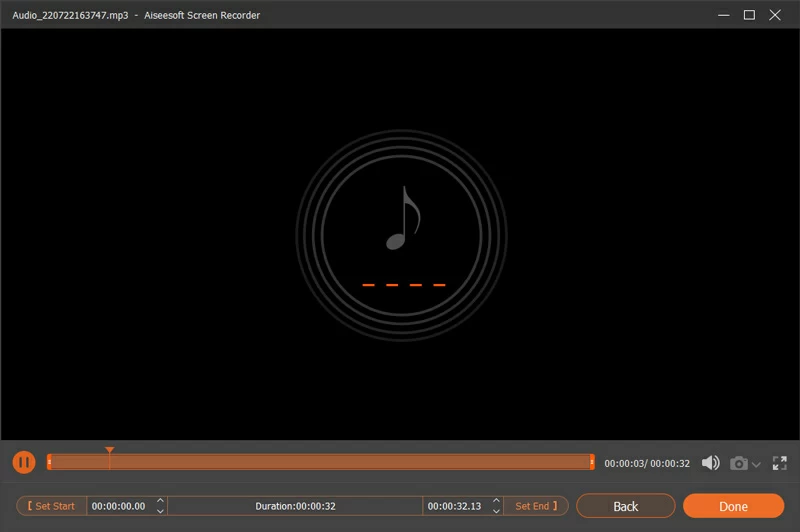Click the start time field 00:00:00.00

(x=119, y=506)
